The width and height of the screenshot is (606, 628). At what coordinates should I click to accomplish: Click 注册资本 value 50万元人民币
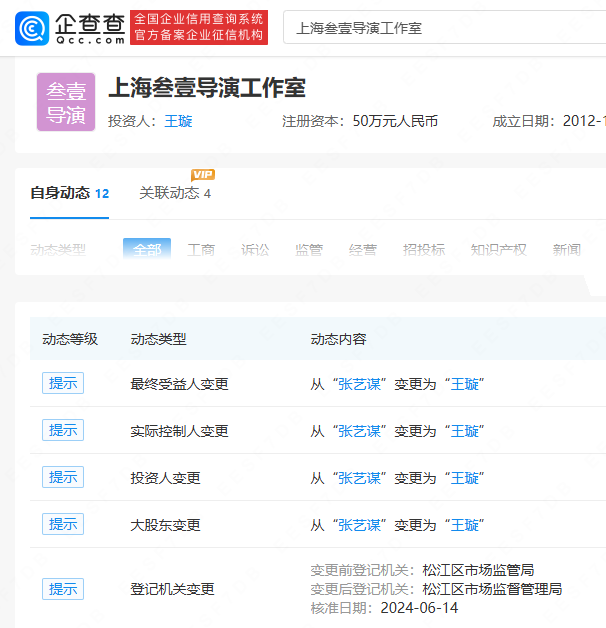click(395, 121)
